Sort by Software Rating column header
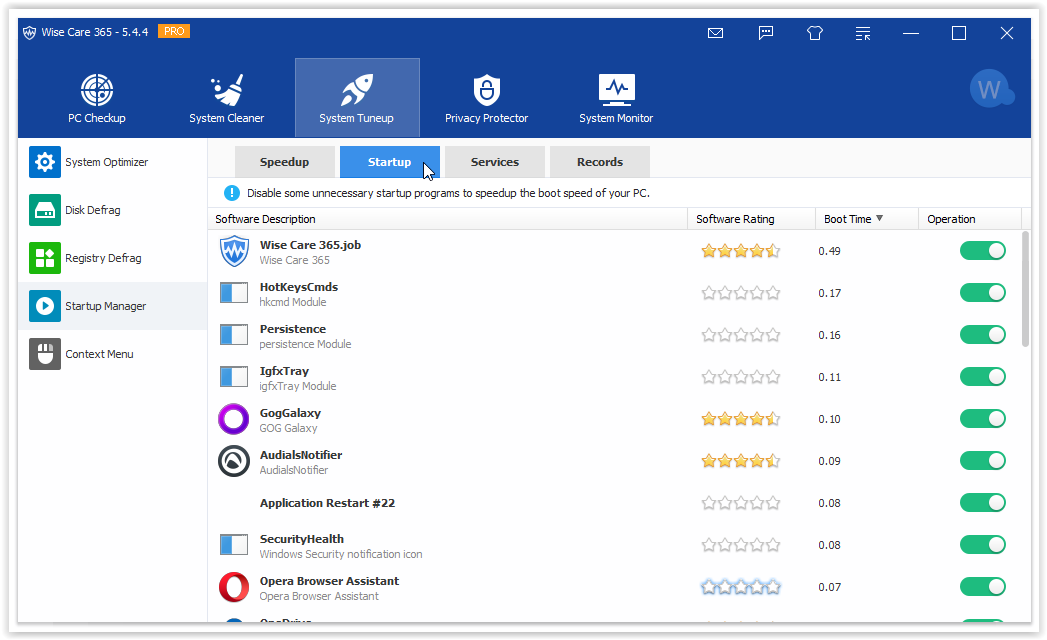 751,219
